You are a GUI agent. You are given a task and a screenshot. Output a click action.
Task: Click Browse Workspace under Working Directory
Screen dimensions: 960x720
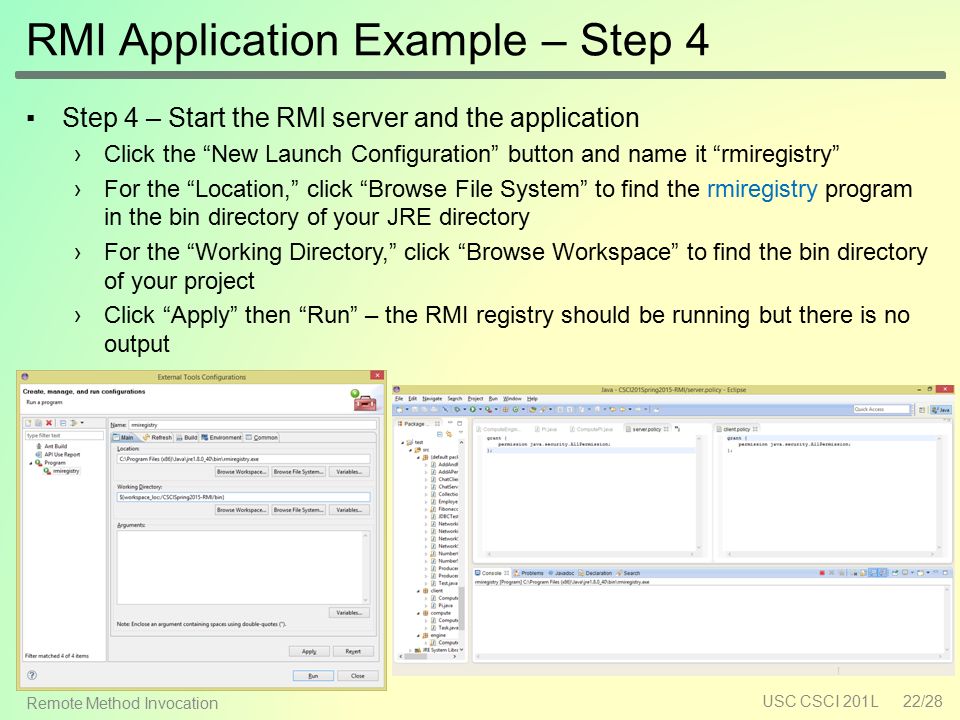pos(241,510)
